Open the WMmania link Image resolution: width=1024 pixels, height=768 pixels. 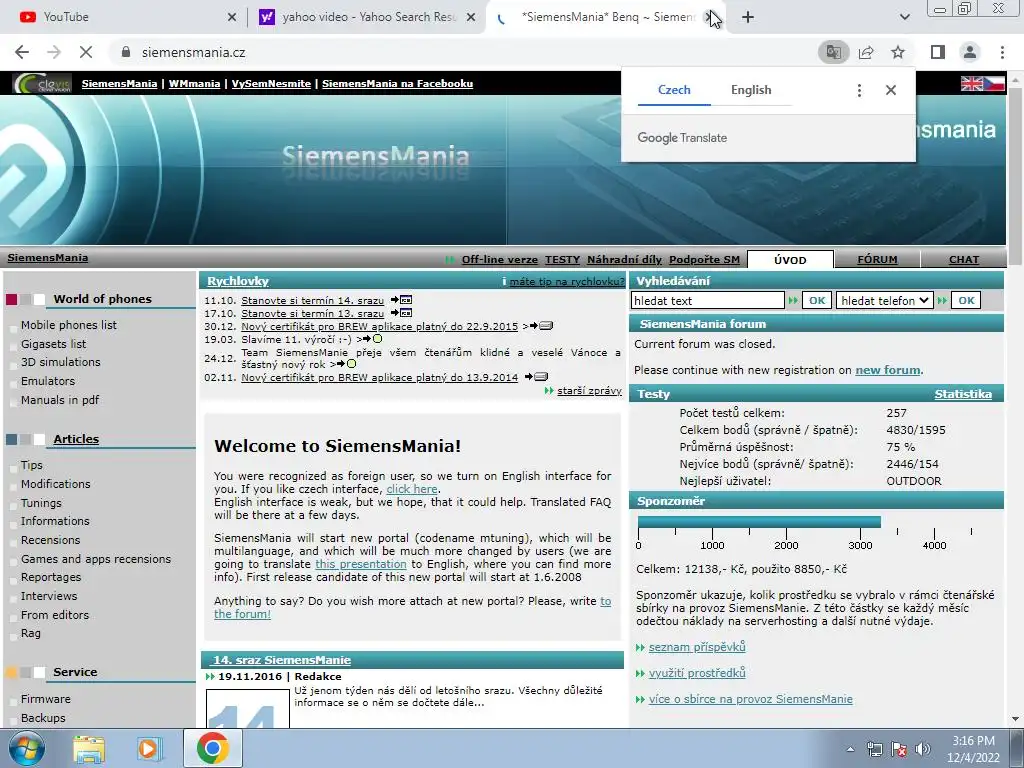tap(194, 84)
